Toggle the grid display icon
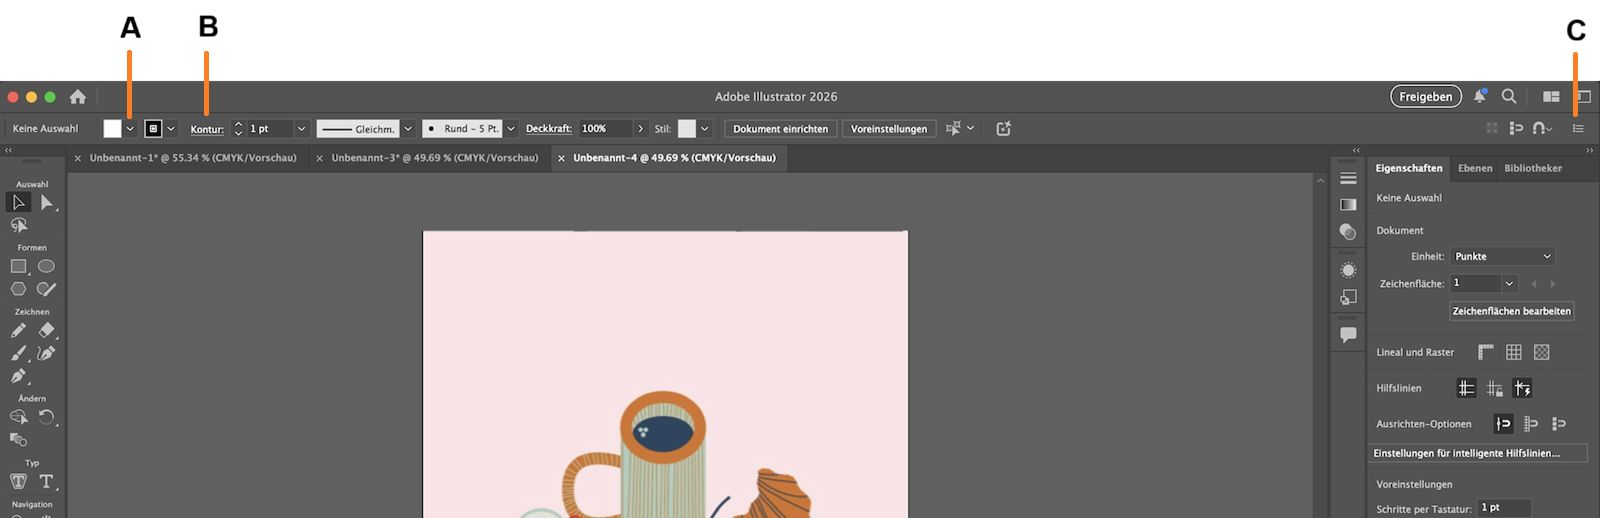 click(x=1514, y=352)
